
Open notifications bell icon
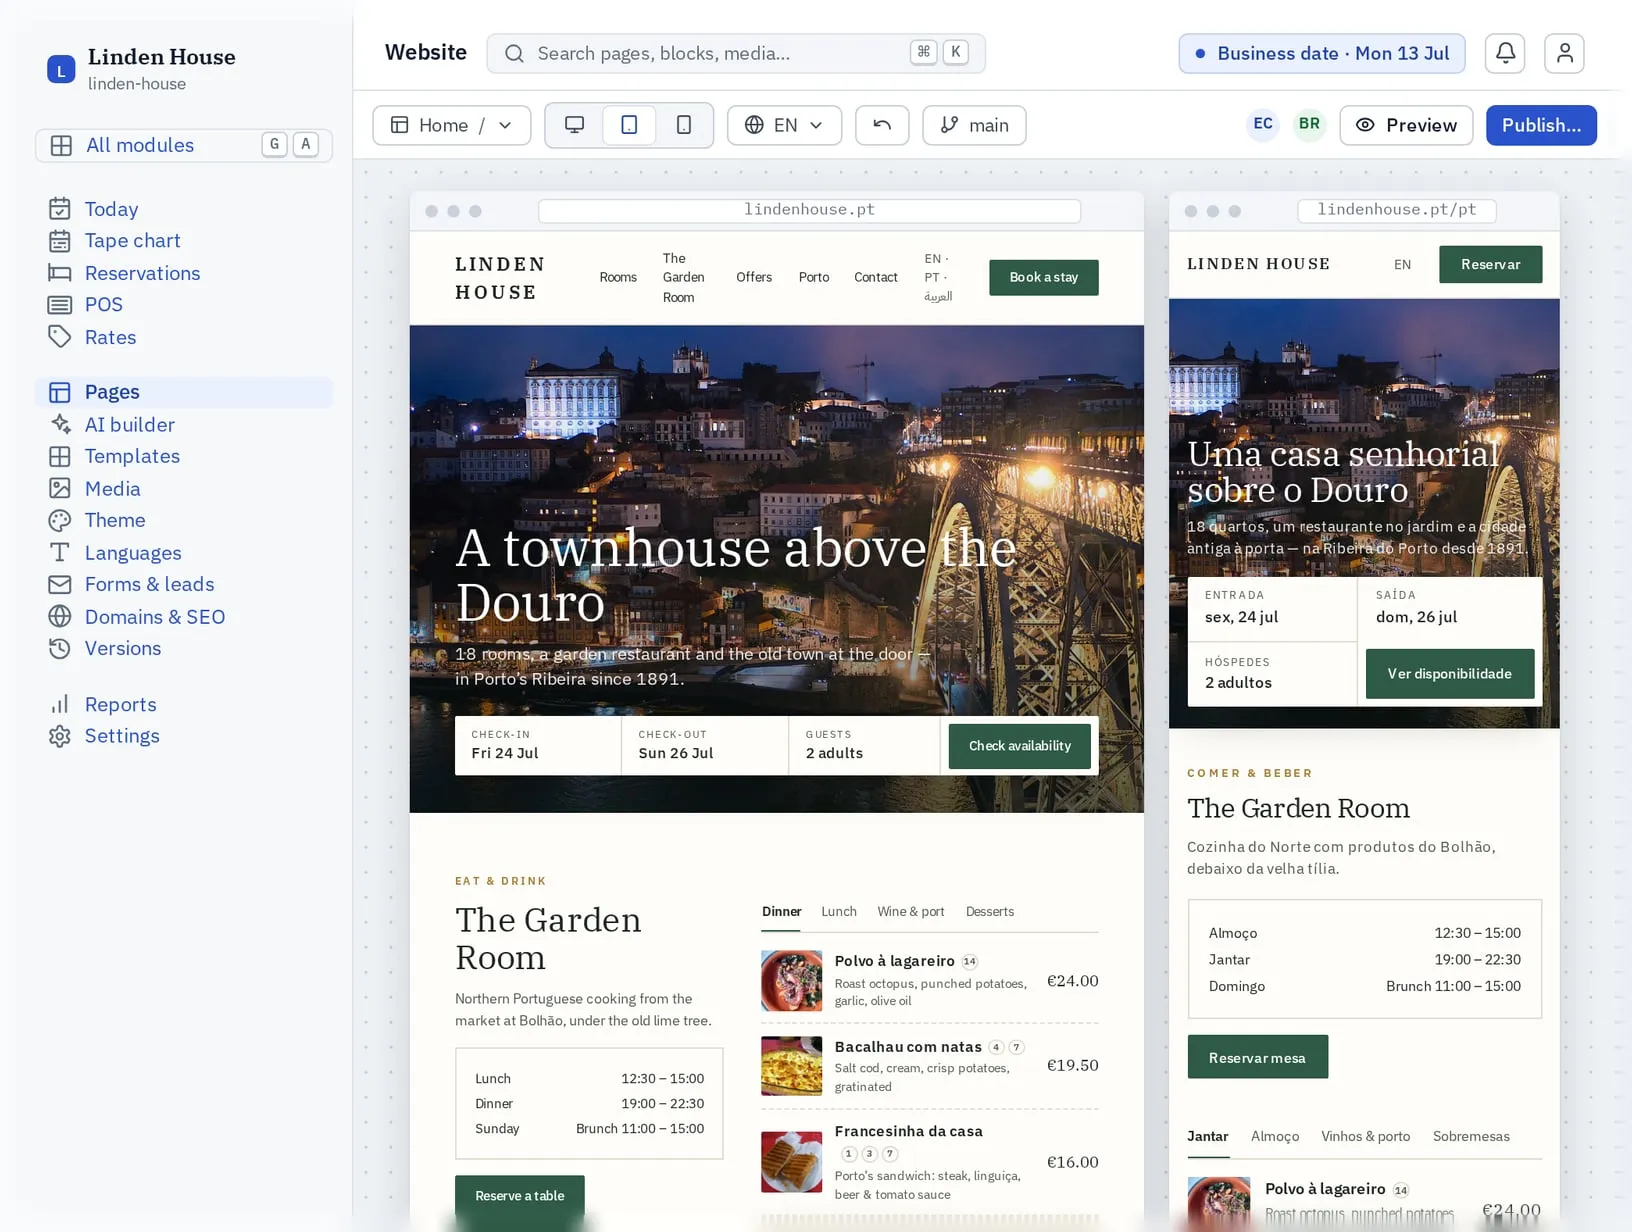(x=1505, y=53)
